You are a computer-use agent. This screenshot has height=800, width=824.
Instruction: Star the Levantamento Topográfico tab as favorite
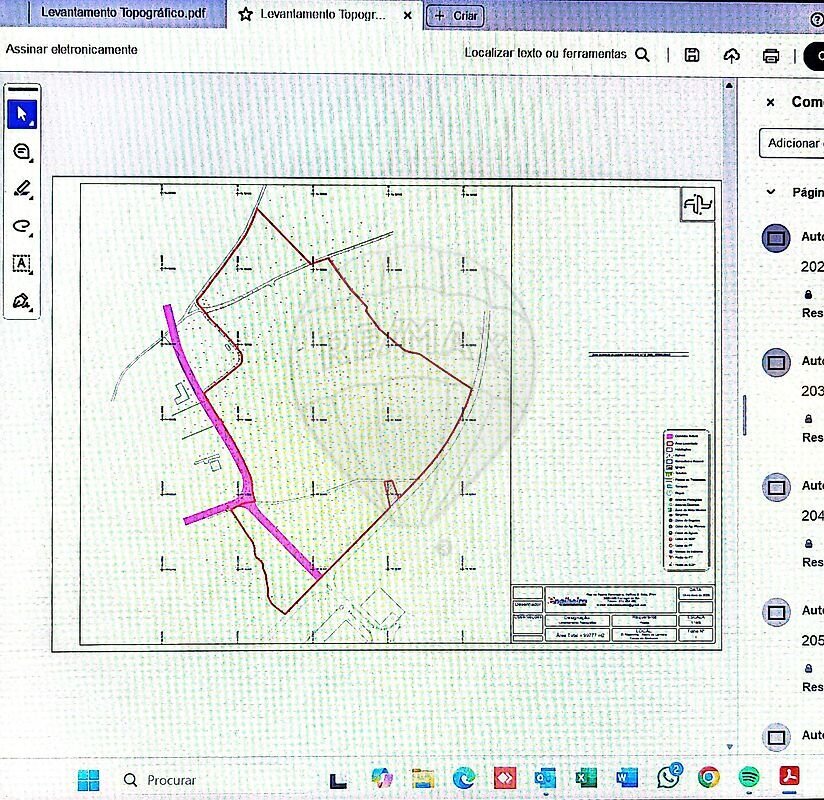[245, 15]
